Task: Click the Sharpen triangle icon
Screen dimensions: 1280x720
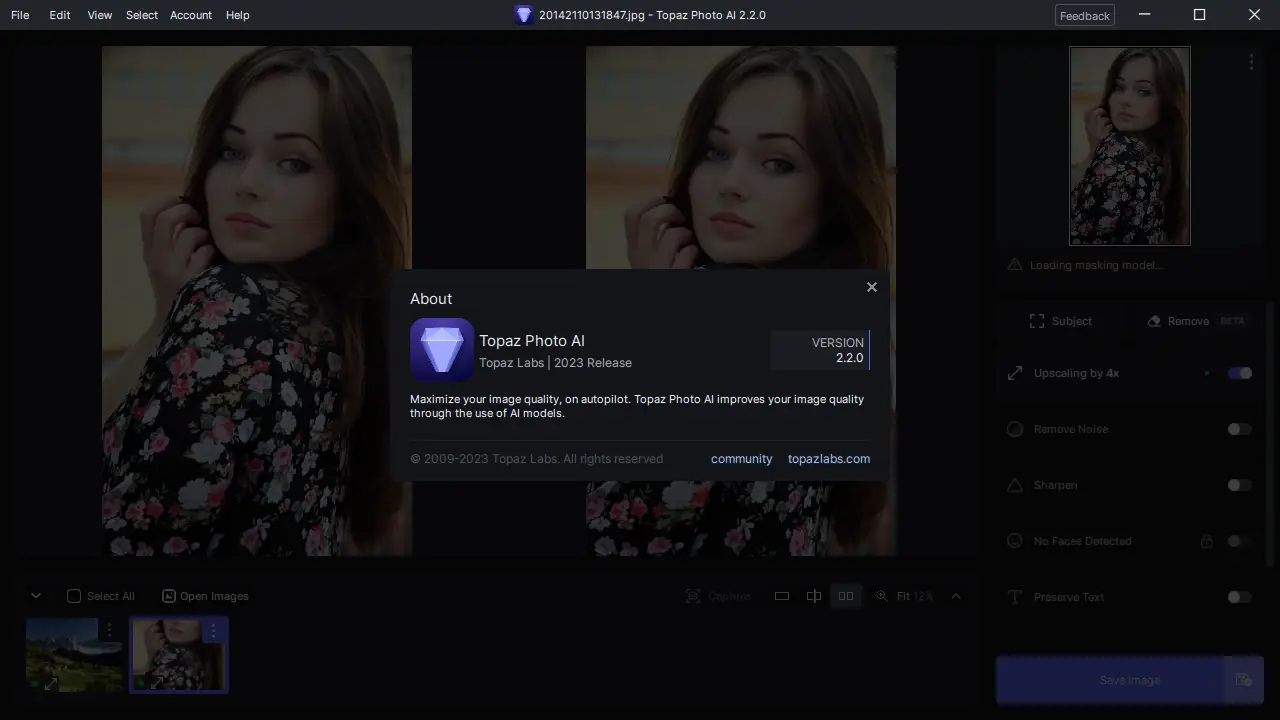Action: coord(1015,485)
